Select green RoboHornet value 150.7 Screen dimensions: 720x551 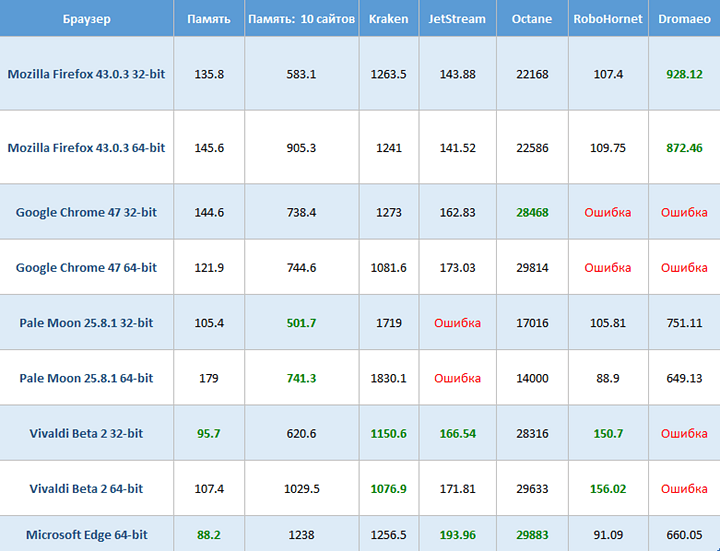608,434
